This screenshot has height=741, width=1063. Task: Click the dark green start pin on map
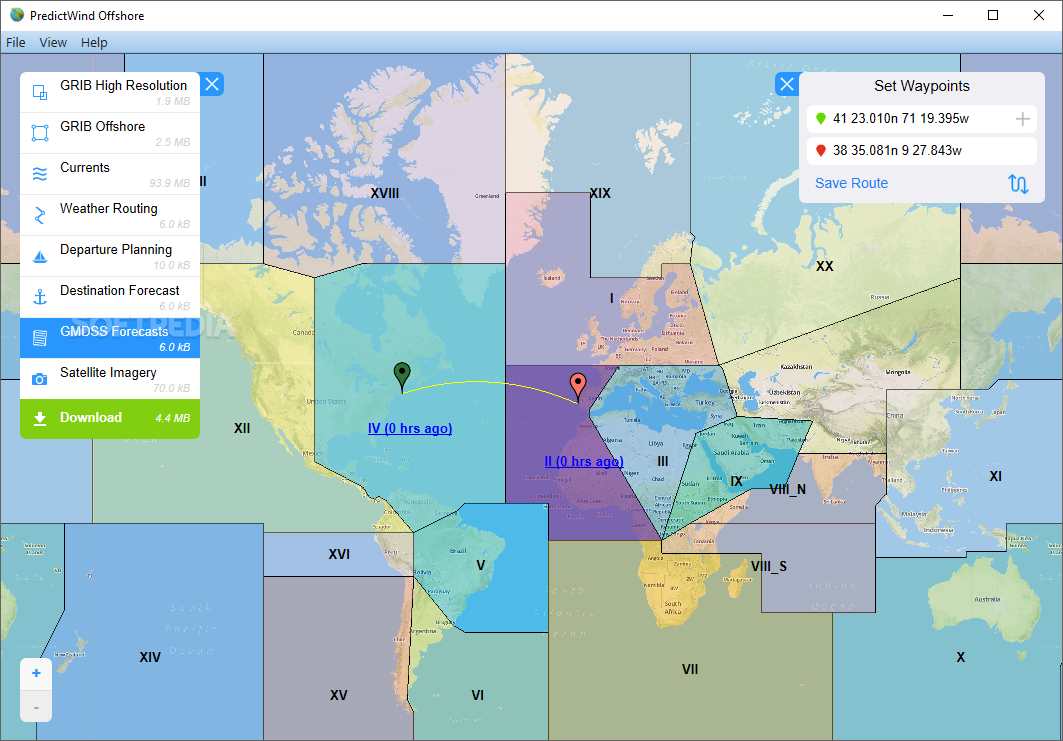point(402,375)
